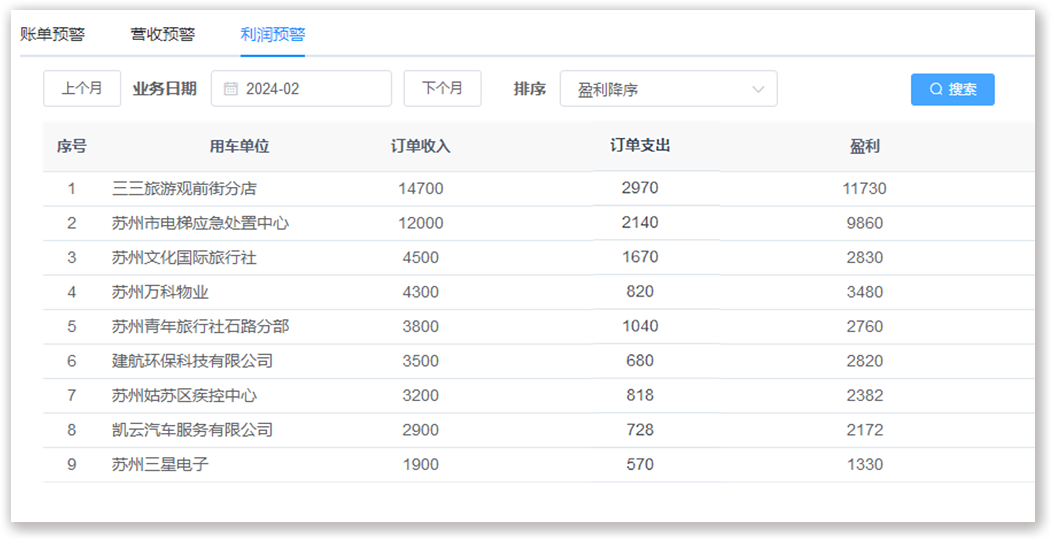Image resolution: width=1052 pixels, height=540 pixels.
Task: Open the 排序 combo box
Action: pyautogui.click(x=667, y=89)
